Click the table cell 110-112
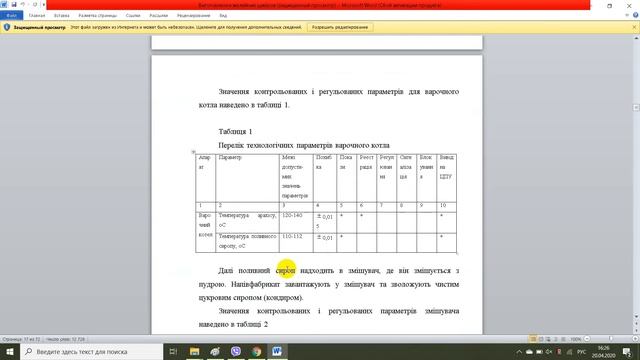The image size is (640, 360). pos(296,242)
